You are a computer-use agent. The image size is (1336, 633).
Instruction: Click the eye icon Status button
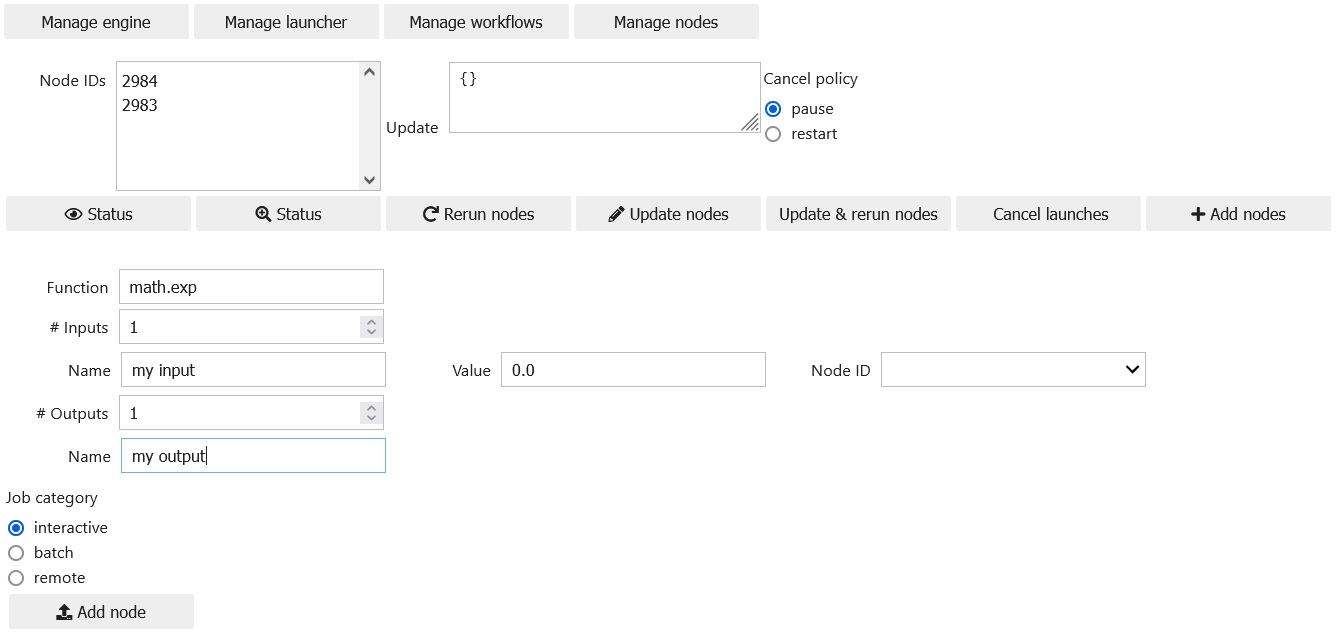coord(98,214)
